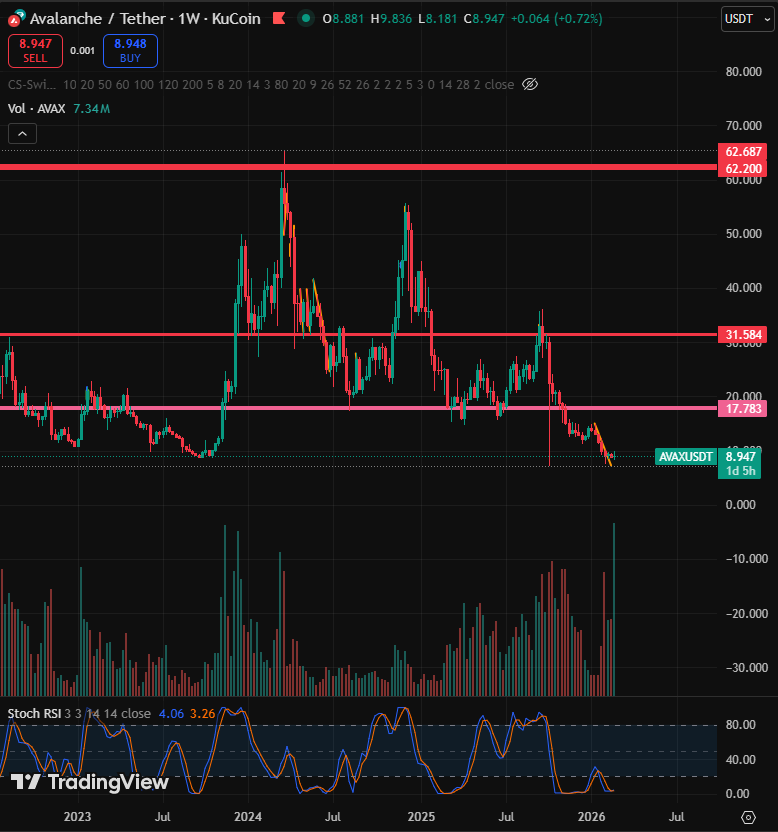Click the 17.783 pink line price label

coord(744,409)
